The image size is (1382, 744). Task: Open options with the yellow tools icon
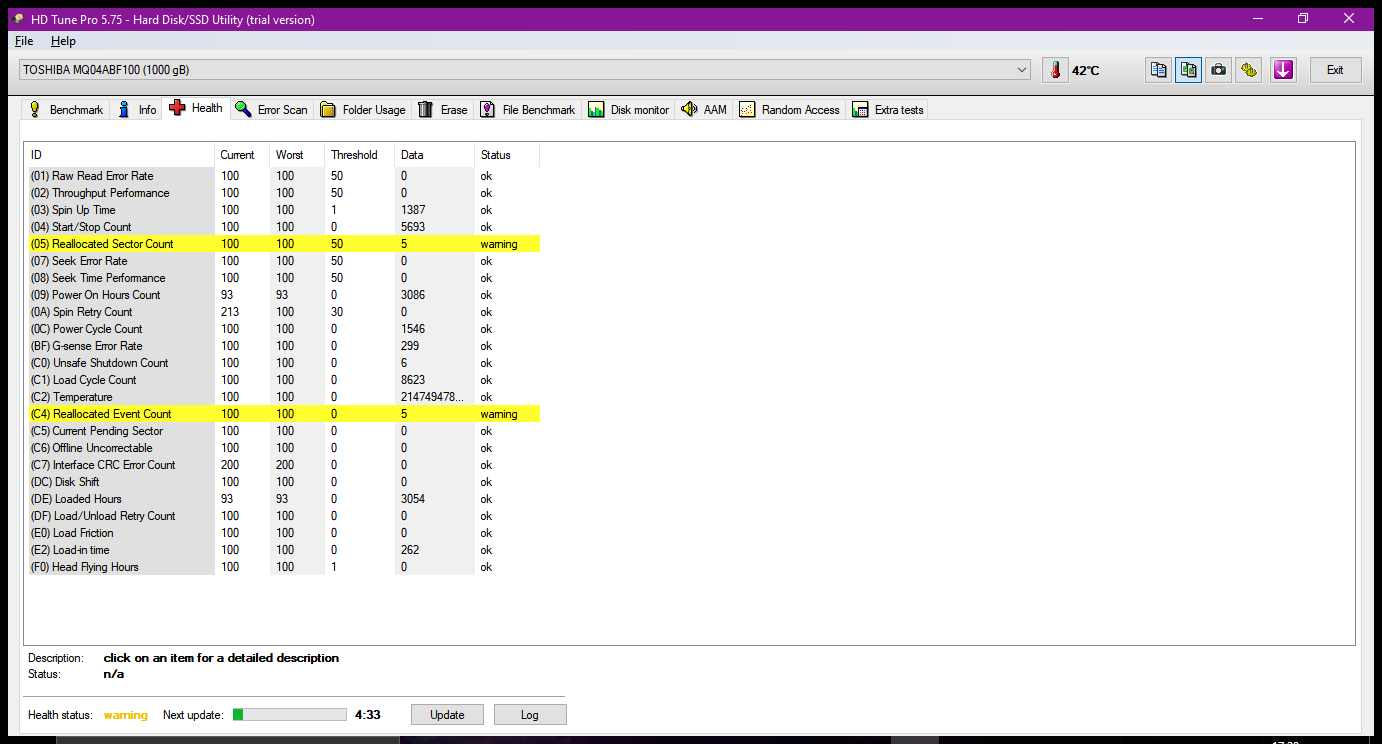(1248, 70)
